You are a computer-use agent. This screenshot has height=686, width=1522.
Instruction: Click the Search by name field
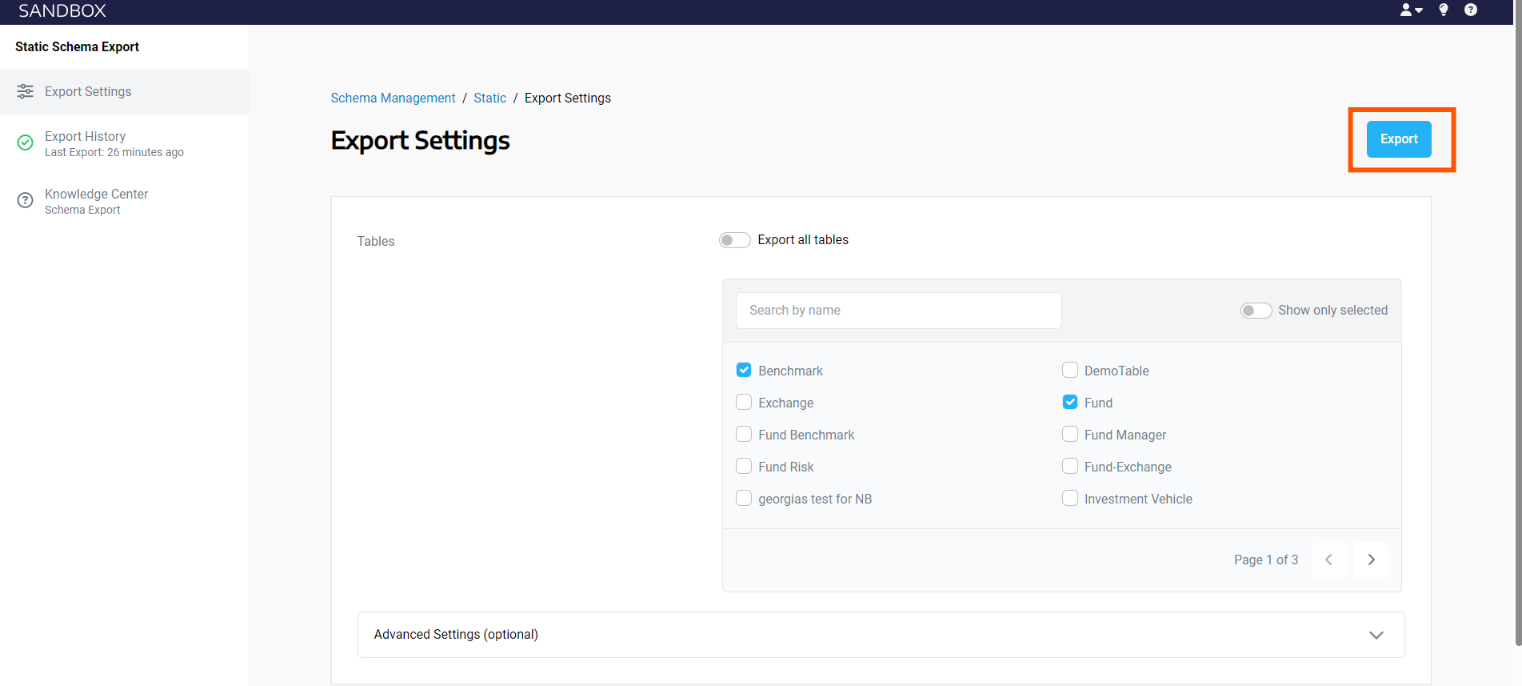(x=898, y=310)
